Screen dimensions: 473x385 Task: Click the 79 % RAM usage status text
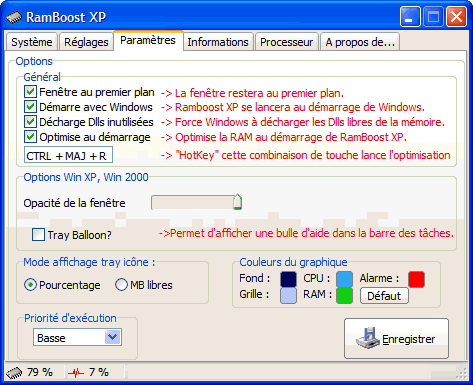point(40,372)
